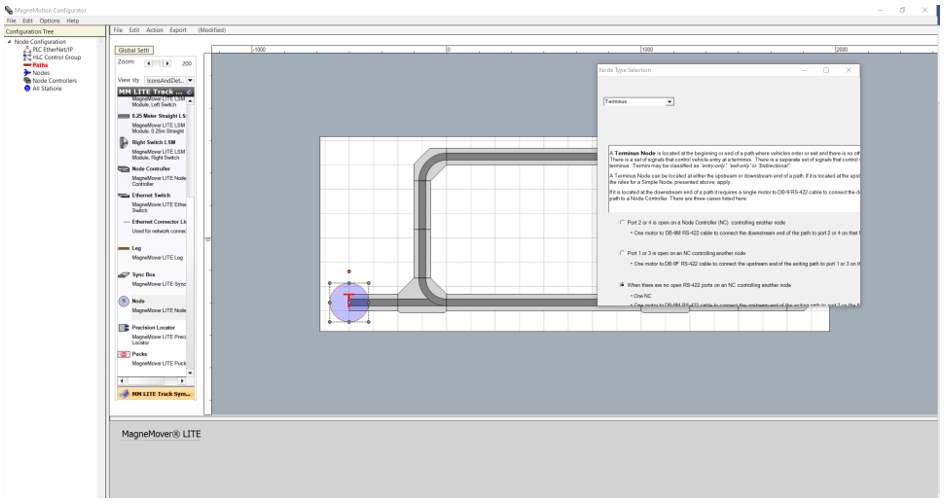Open the File menu in the main menu bar
946x504 pixels.
tap(11, 21)
